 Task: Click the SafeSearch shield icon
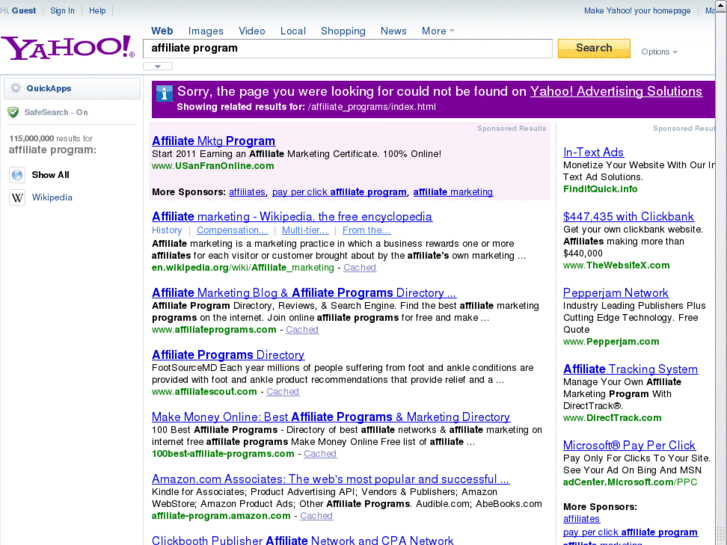coord(13,112)
